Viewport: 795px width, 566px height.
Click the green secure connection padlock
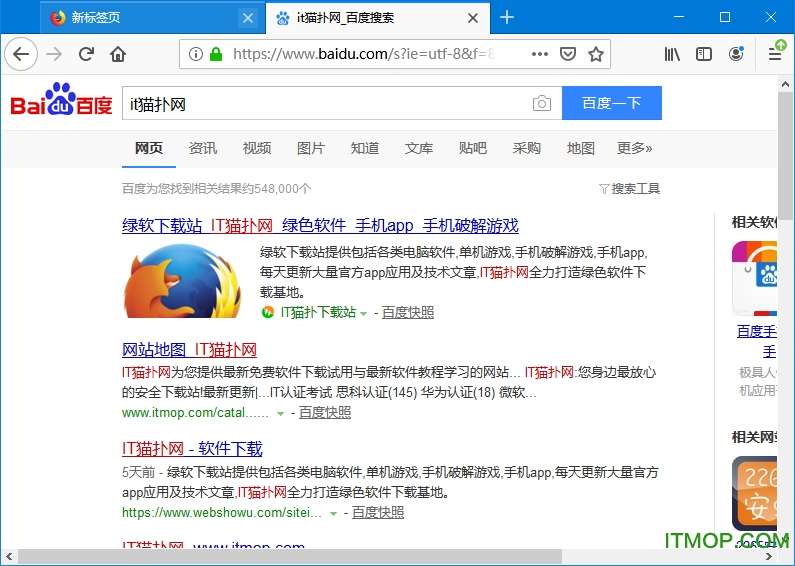coord(216,54)
